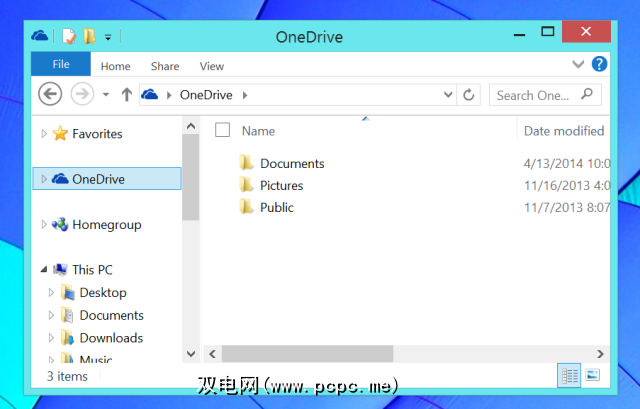Switch to the Share ribbon tab

(x=165, y=66)
